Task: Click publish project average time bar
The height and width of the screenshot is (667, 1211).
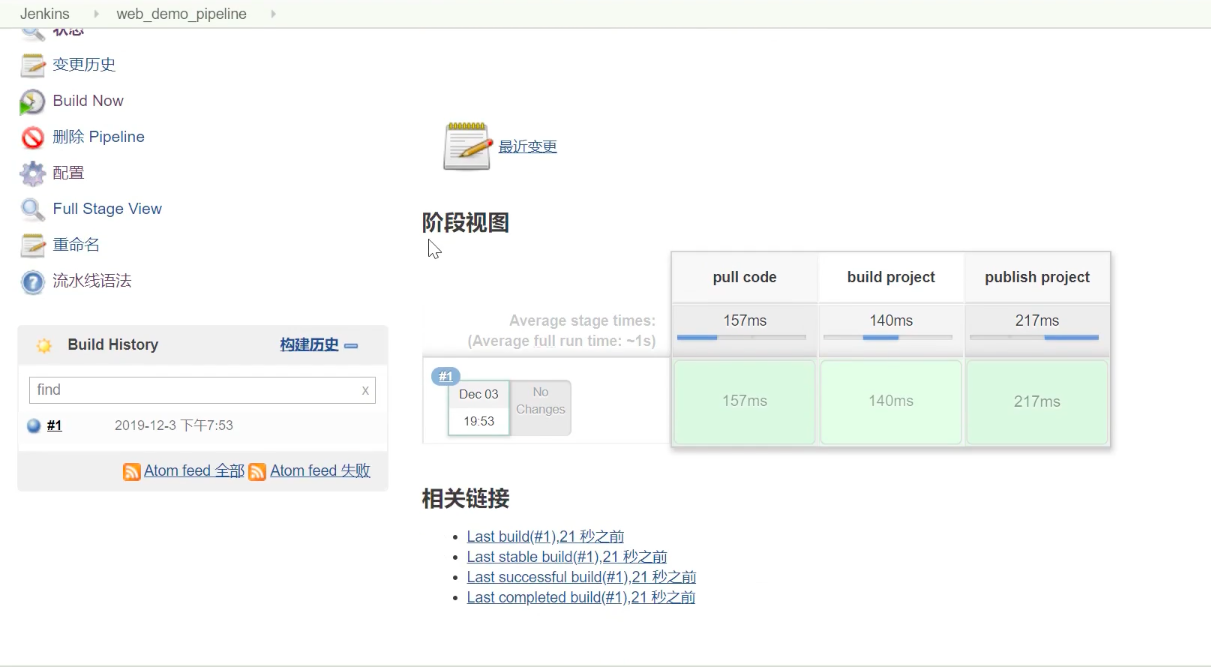Action: [1034, 338]
